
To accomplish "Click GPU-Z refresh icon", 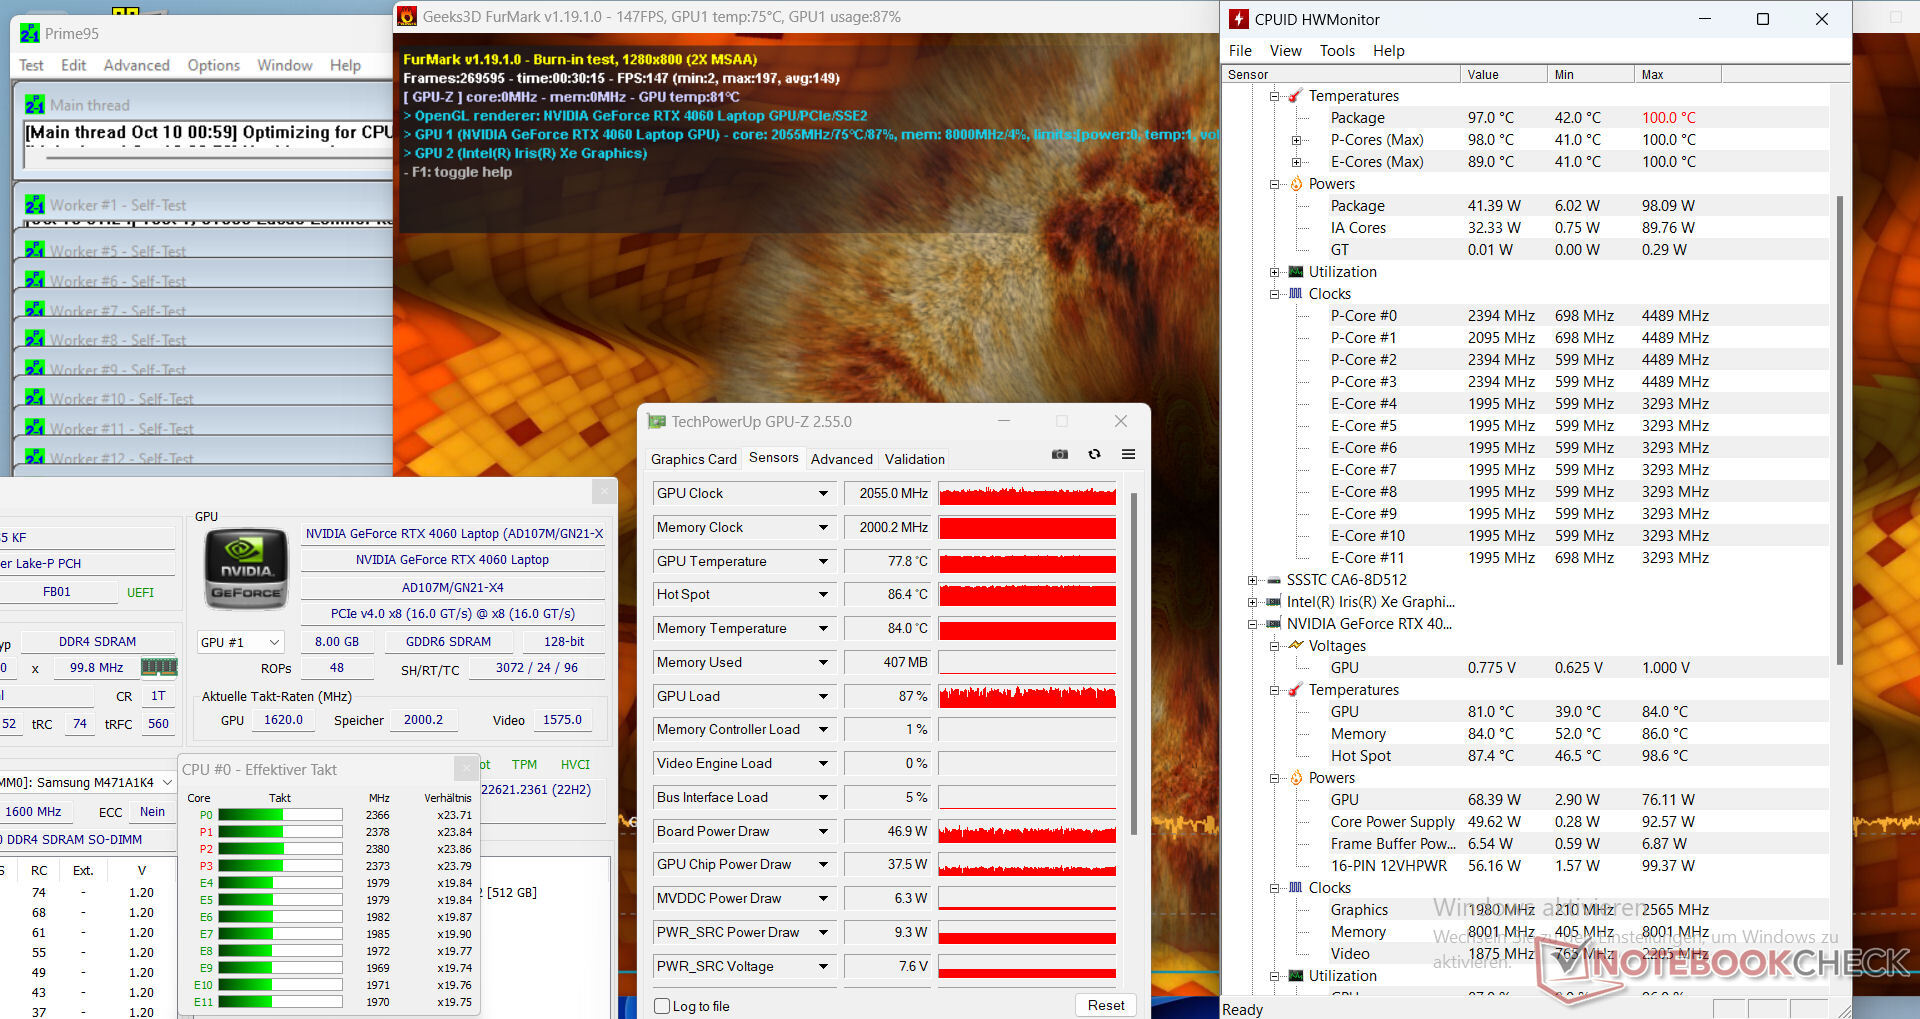I will pos(1094,454).
